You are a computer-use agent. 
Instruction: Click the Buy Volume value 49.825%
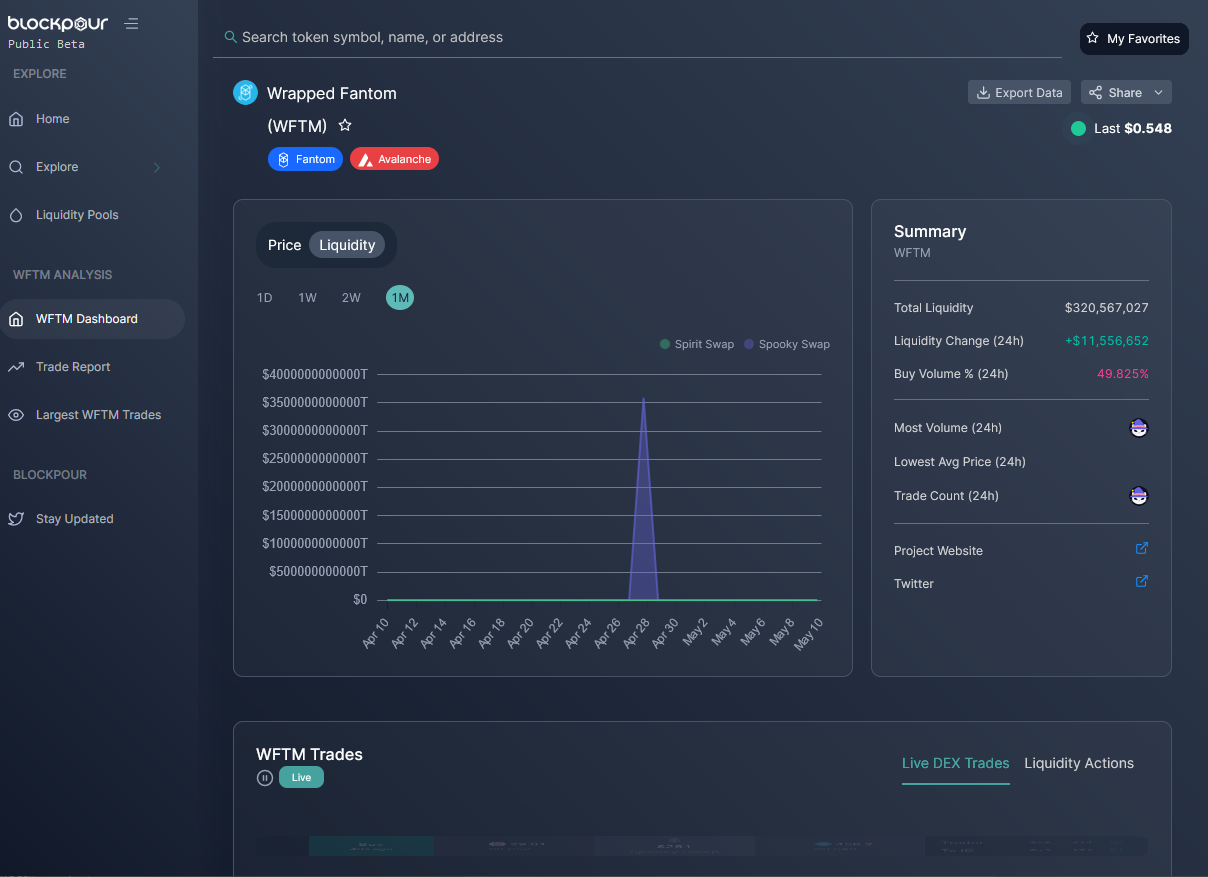click(x=1123, y=374)
